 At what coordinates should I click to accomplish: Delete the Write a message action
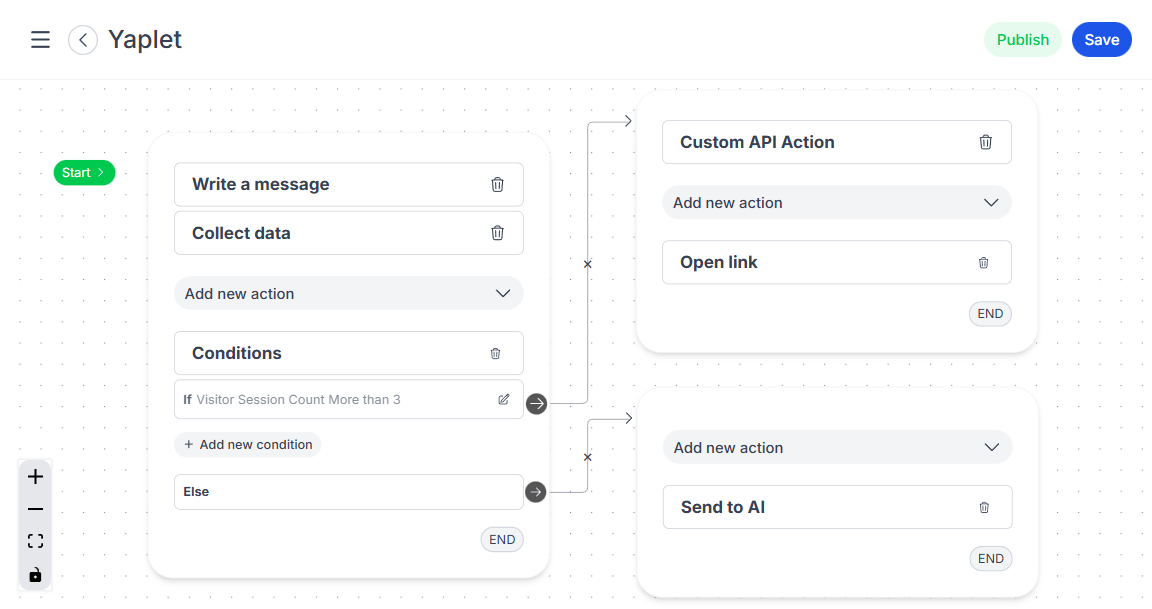pyautogui.click(x=497, y=184)
